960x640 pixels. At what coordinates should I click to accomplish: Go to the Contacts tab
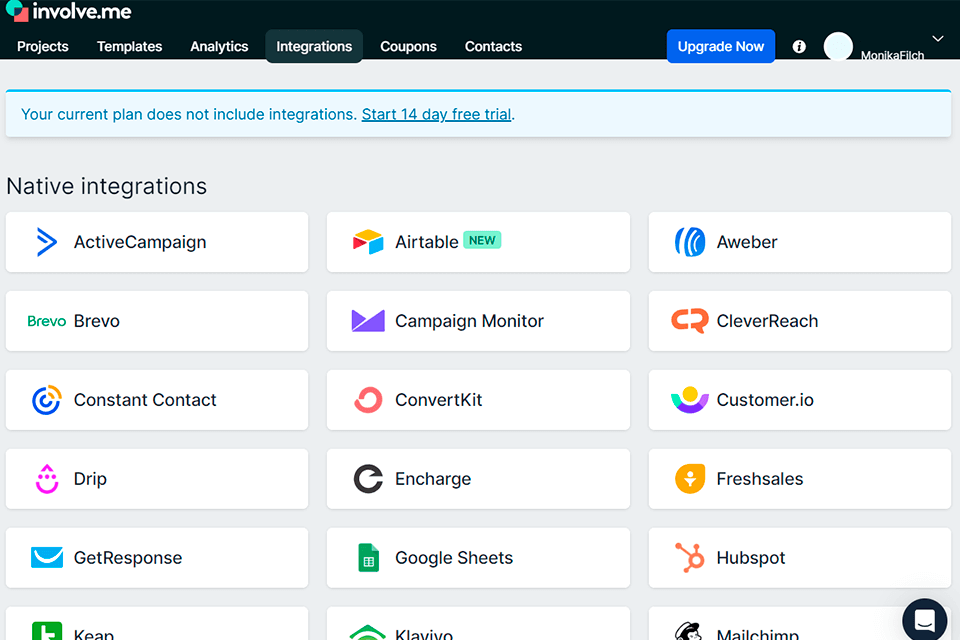(493, 47)
